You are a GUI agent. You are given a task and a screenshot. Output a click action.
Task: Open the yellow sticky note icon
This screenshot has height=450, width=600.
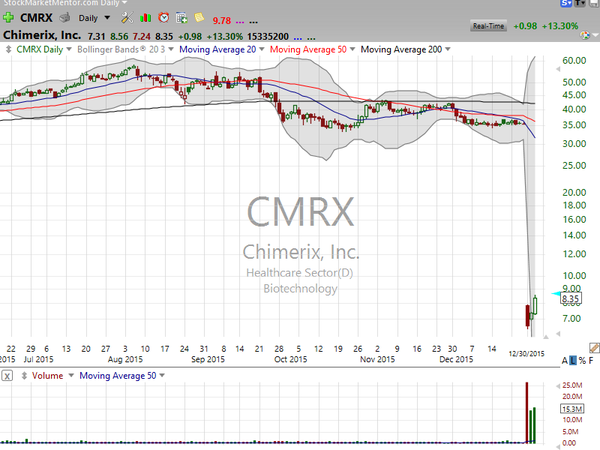[199, 17]
